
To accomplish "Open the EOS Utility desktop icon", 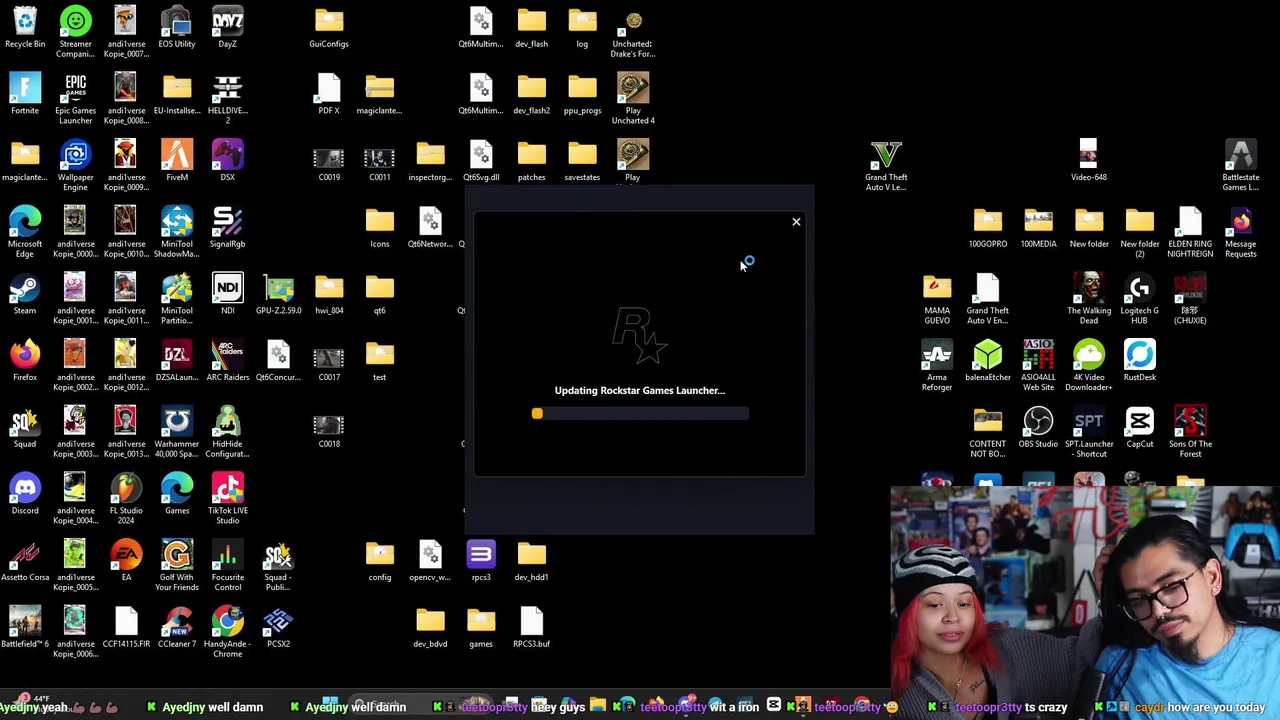I will point(177,27).
